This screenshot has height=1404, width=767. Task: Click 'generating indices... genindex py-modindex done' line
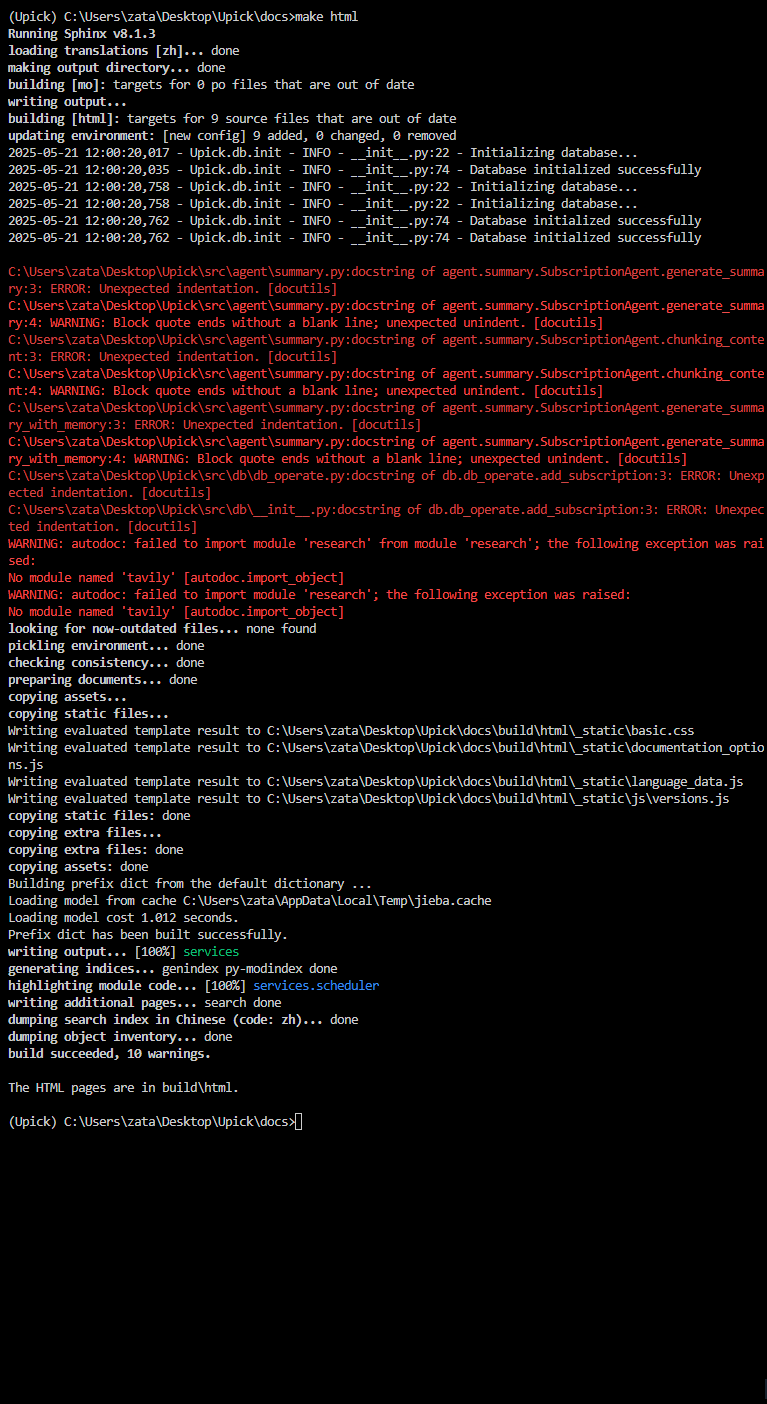click(173, 969)
